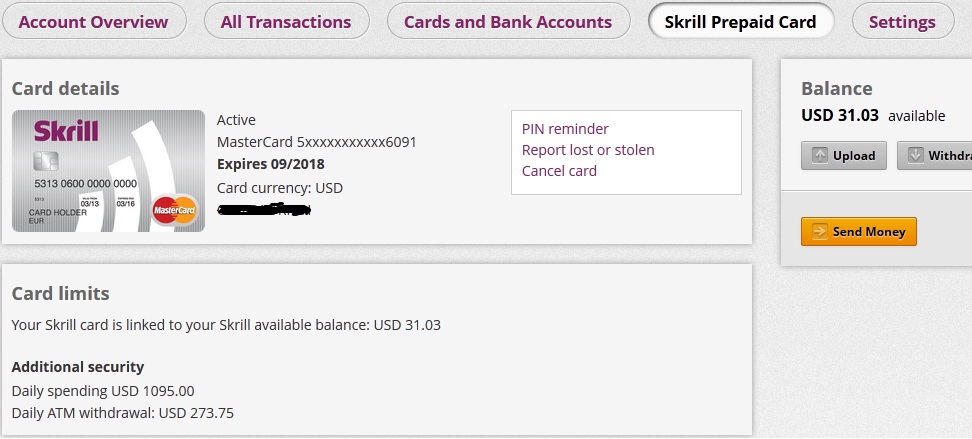The width and height of the screenshot is (972, 439).
Task: Open the Account Overview tab
Action: (x=93, y=21)
